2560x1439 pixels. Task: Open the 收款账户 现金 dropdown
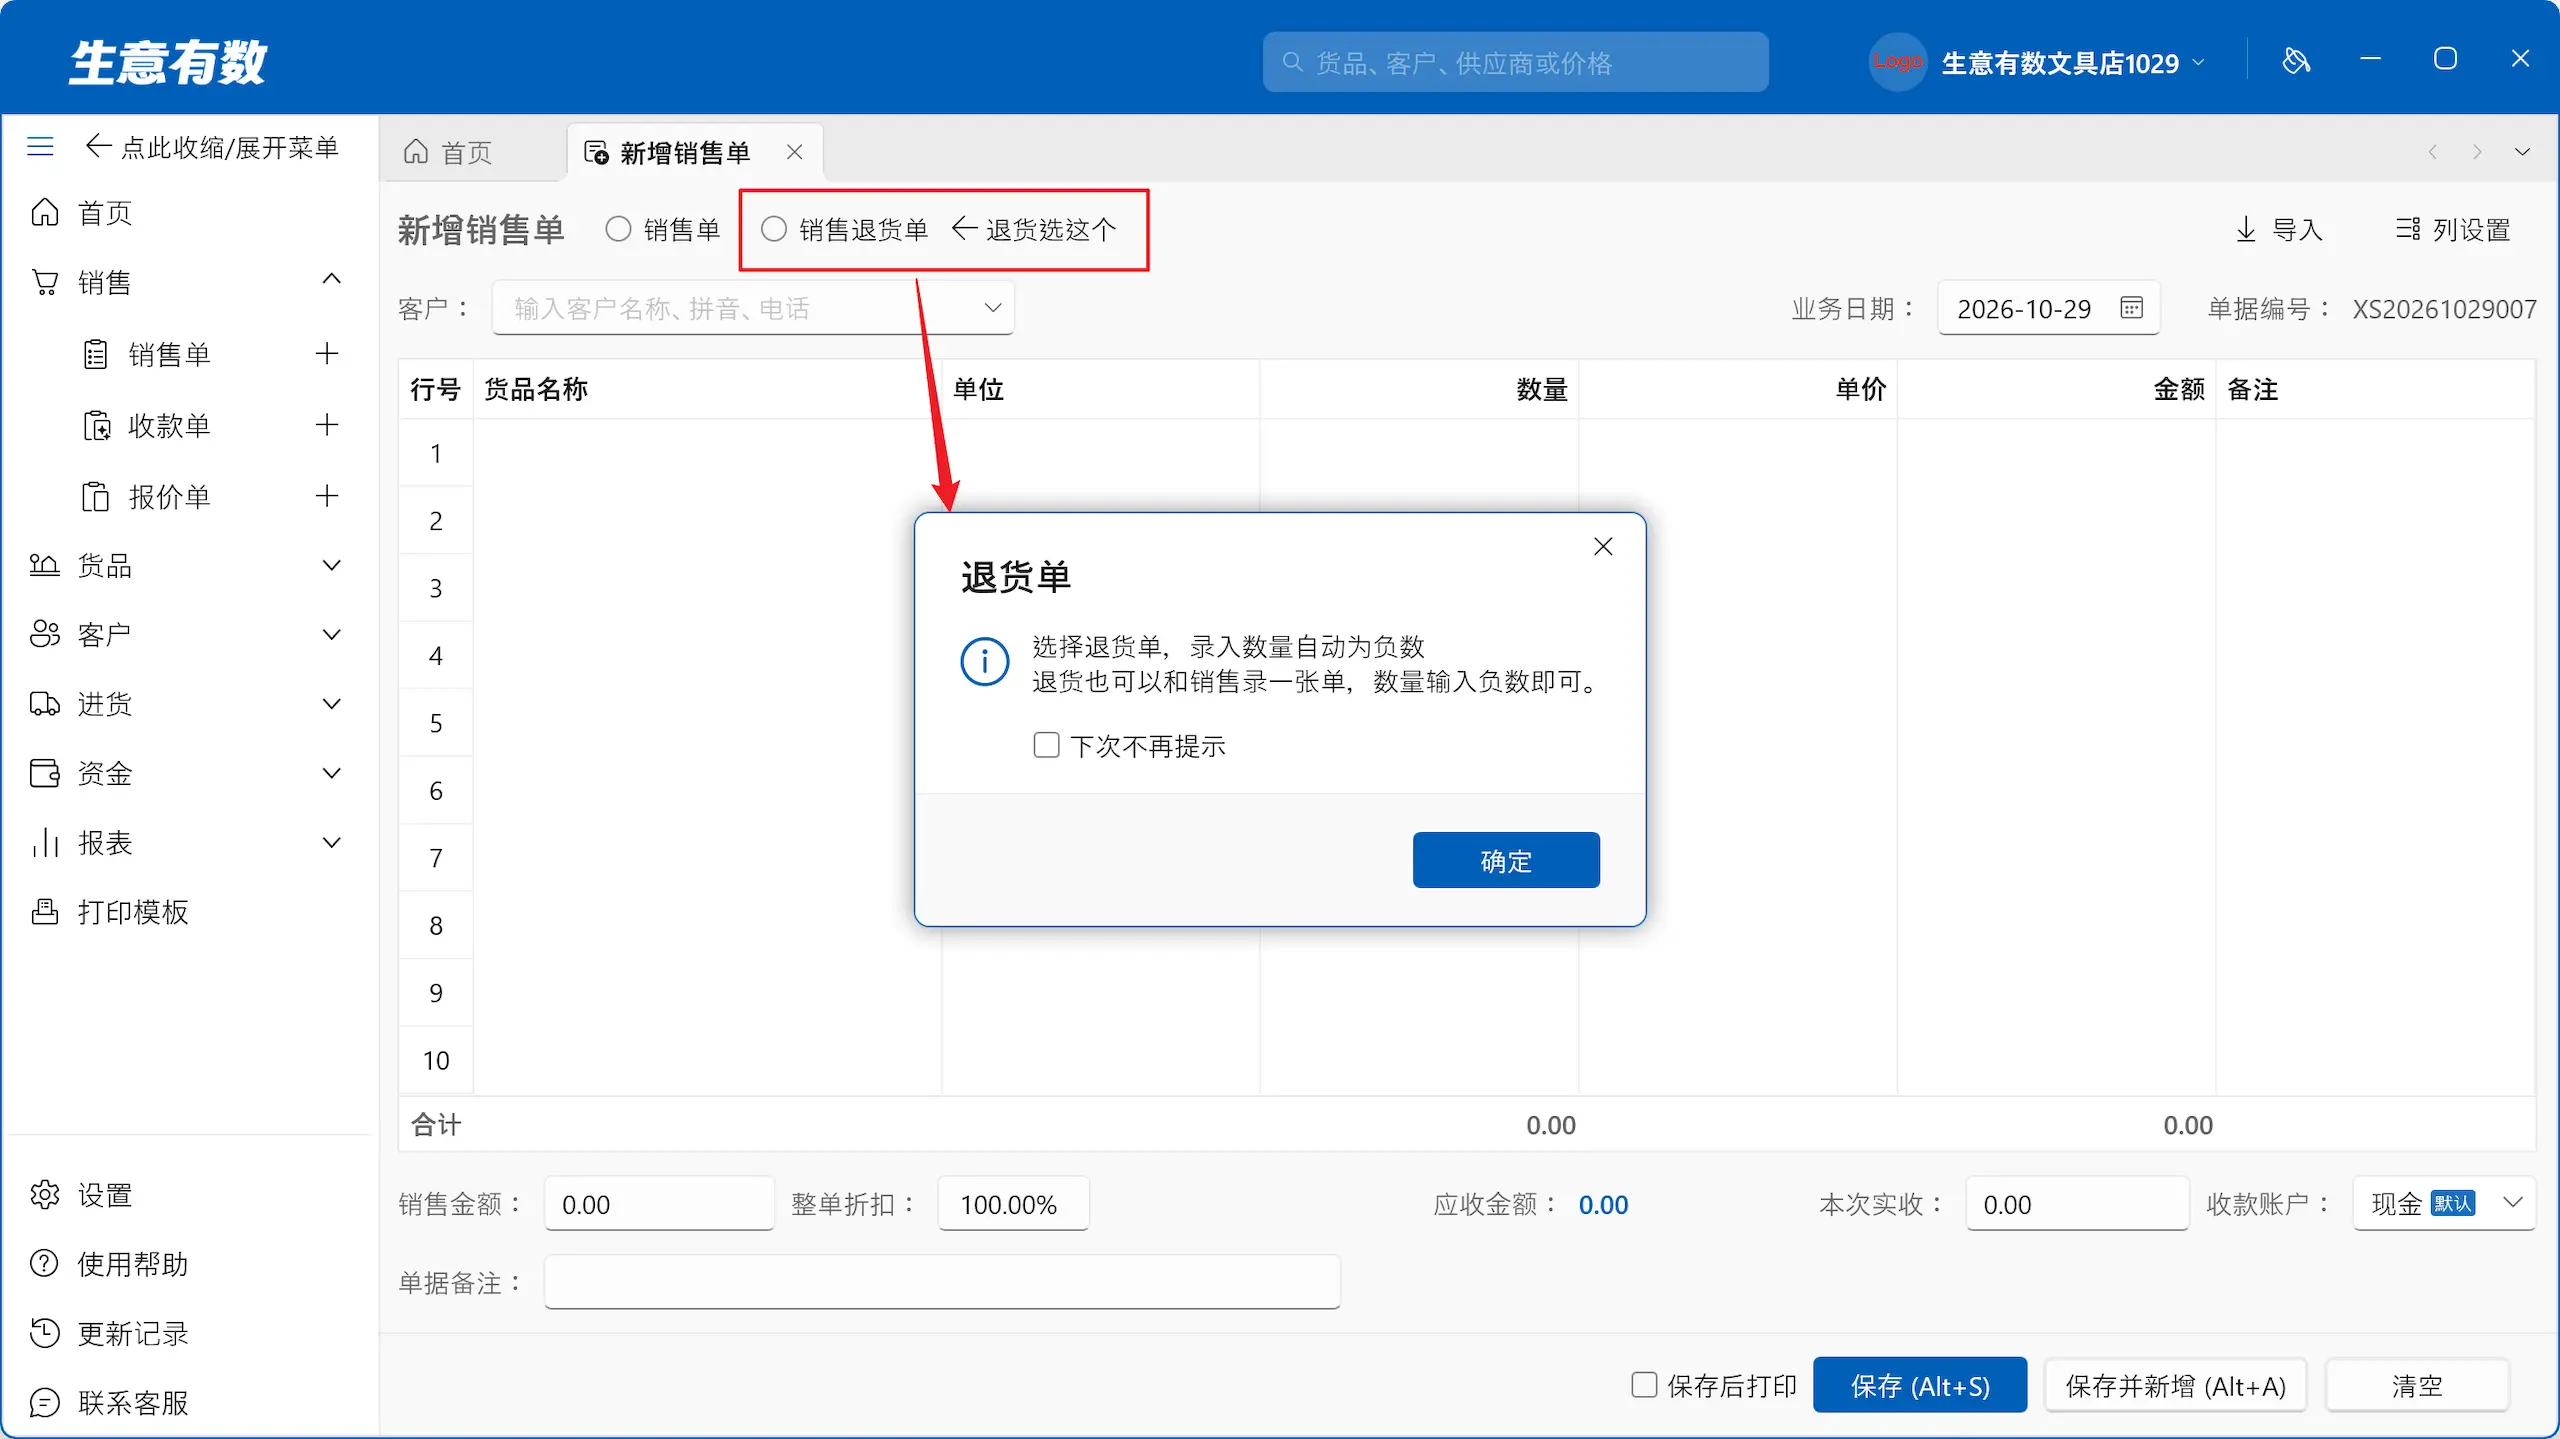2513,1202
